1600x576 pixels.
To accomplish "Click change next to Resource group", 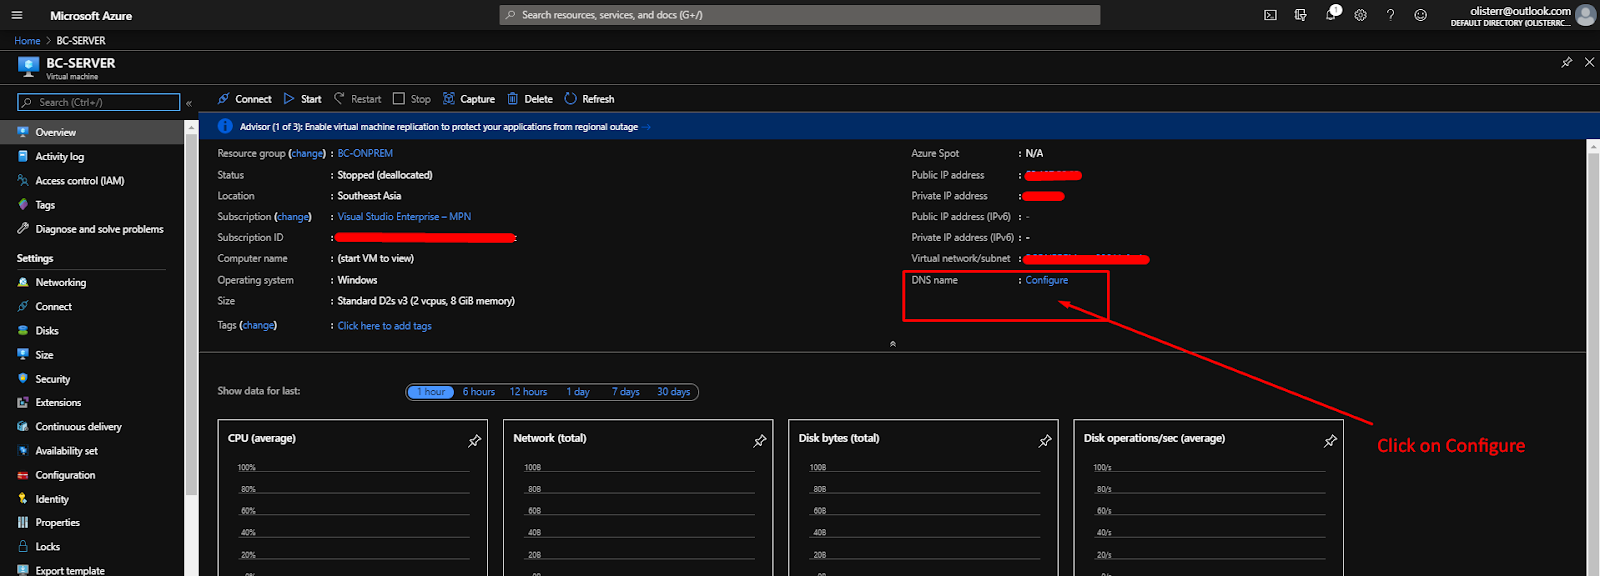I will (x=308, y=154).
